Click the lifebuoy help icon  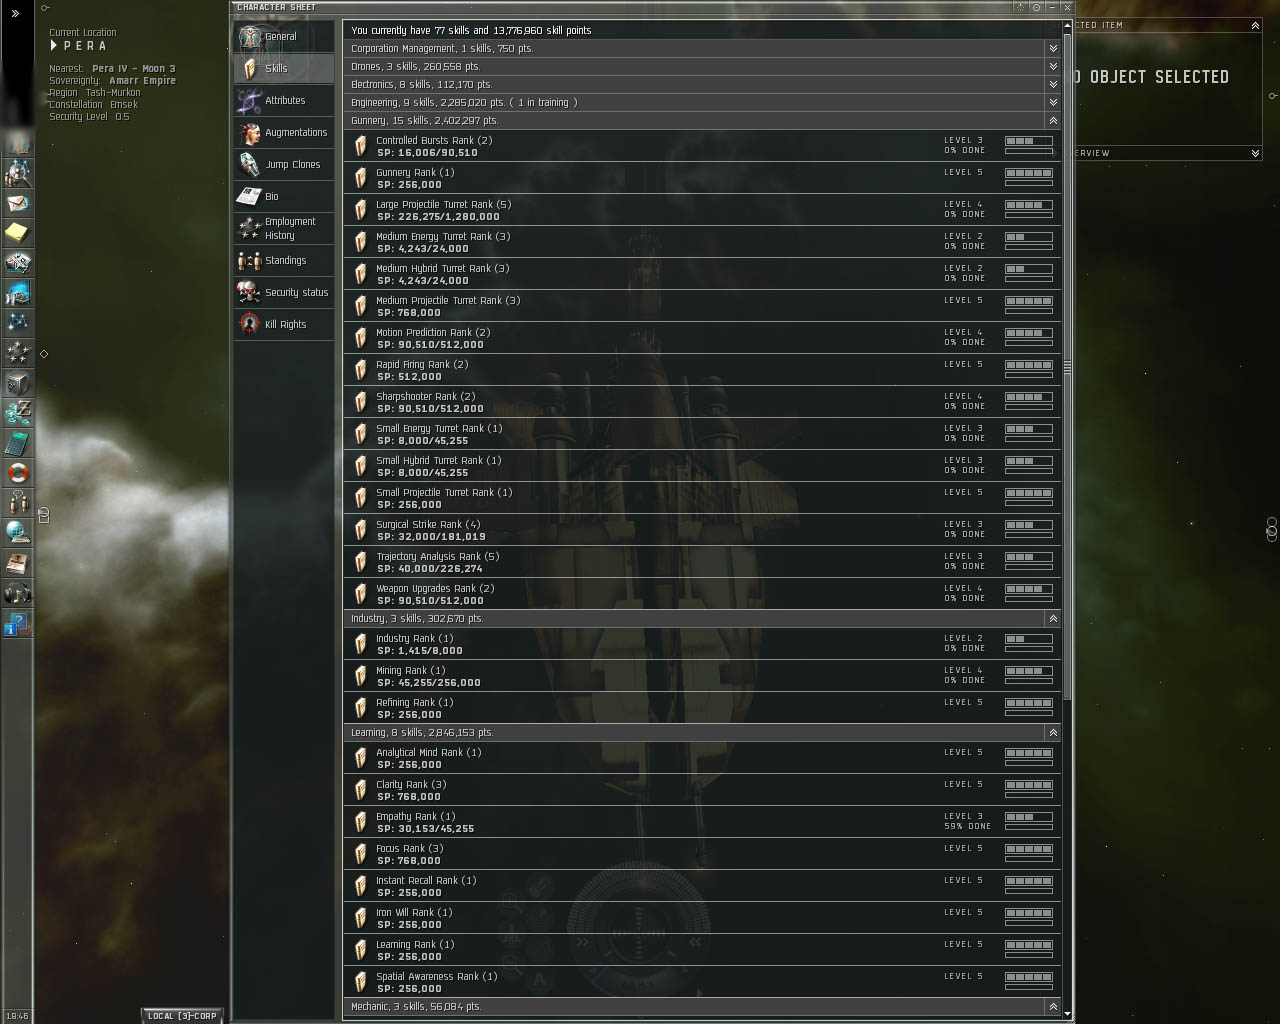tap(18, 473)
